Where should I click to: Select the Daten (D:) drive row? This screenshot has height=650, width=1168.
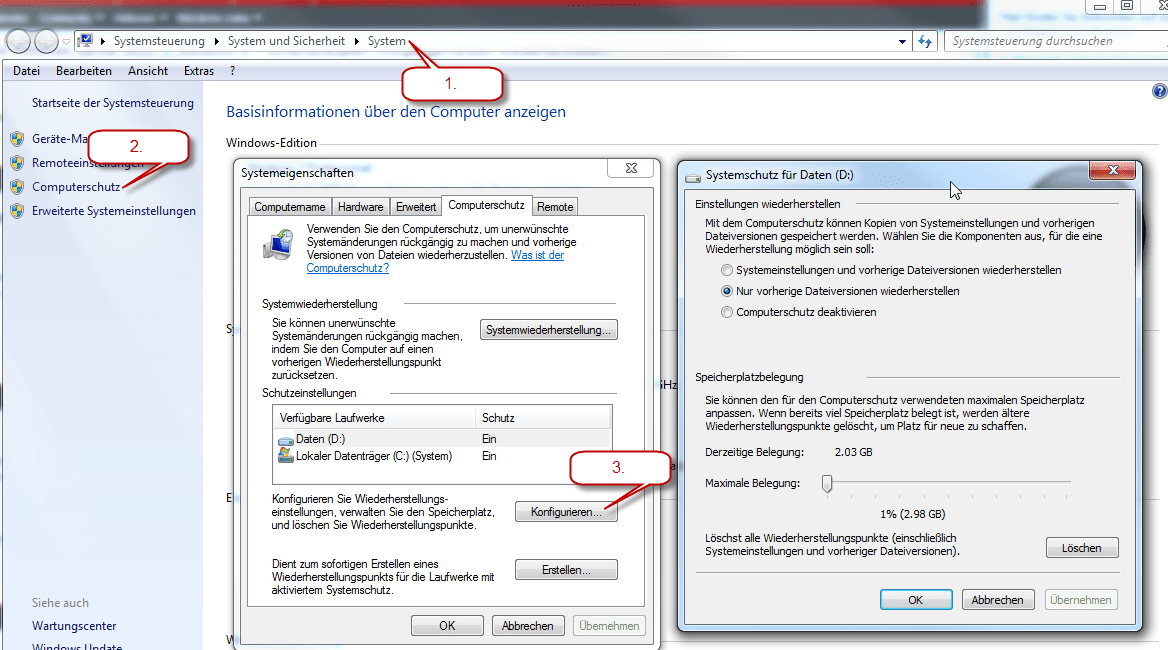pyautogui.click(x=442, y=439)
